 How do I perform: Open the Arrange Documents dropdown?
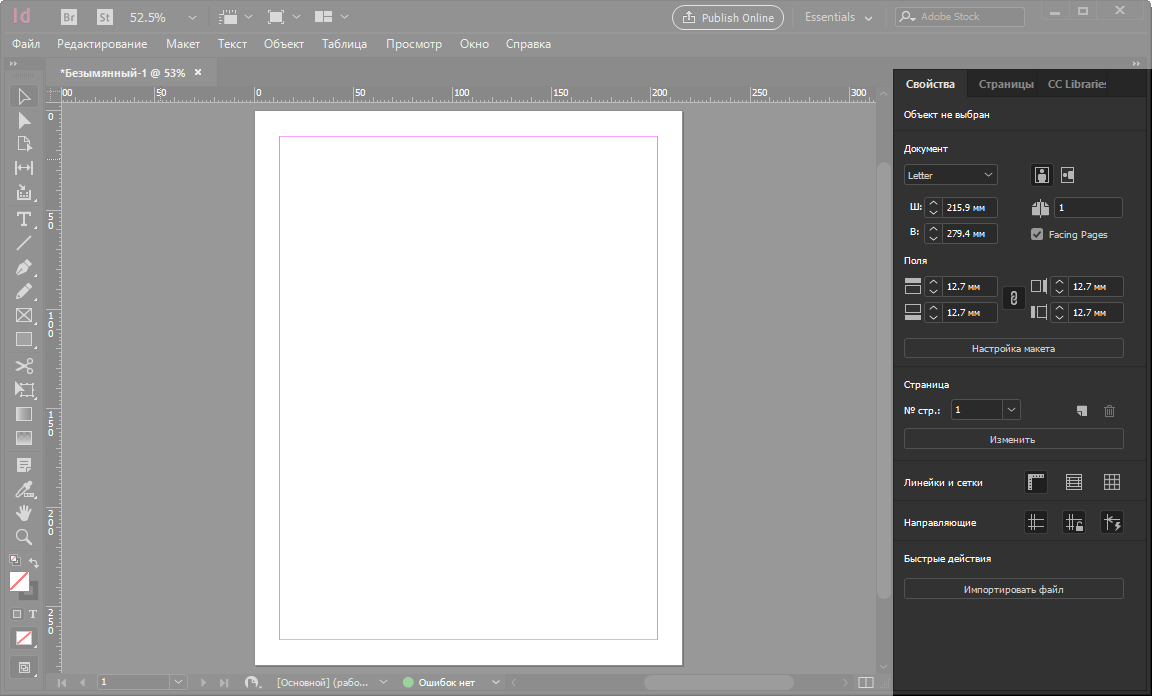tap(331, 17)
